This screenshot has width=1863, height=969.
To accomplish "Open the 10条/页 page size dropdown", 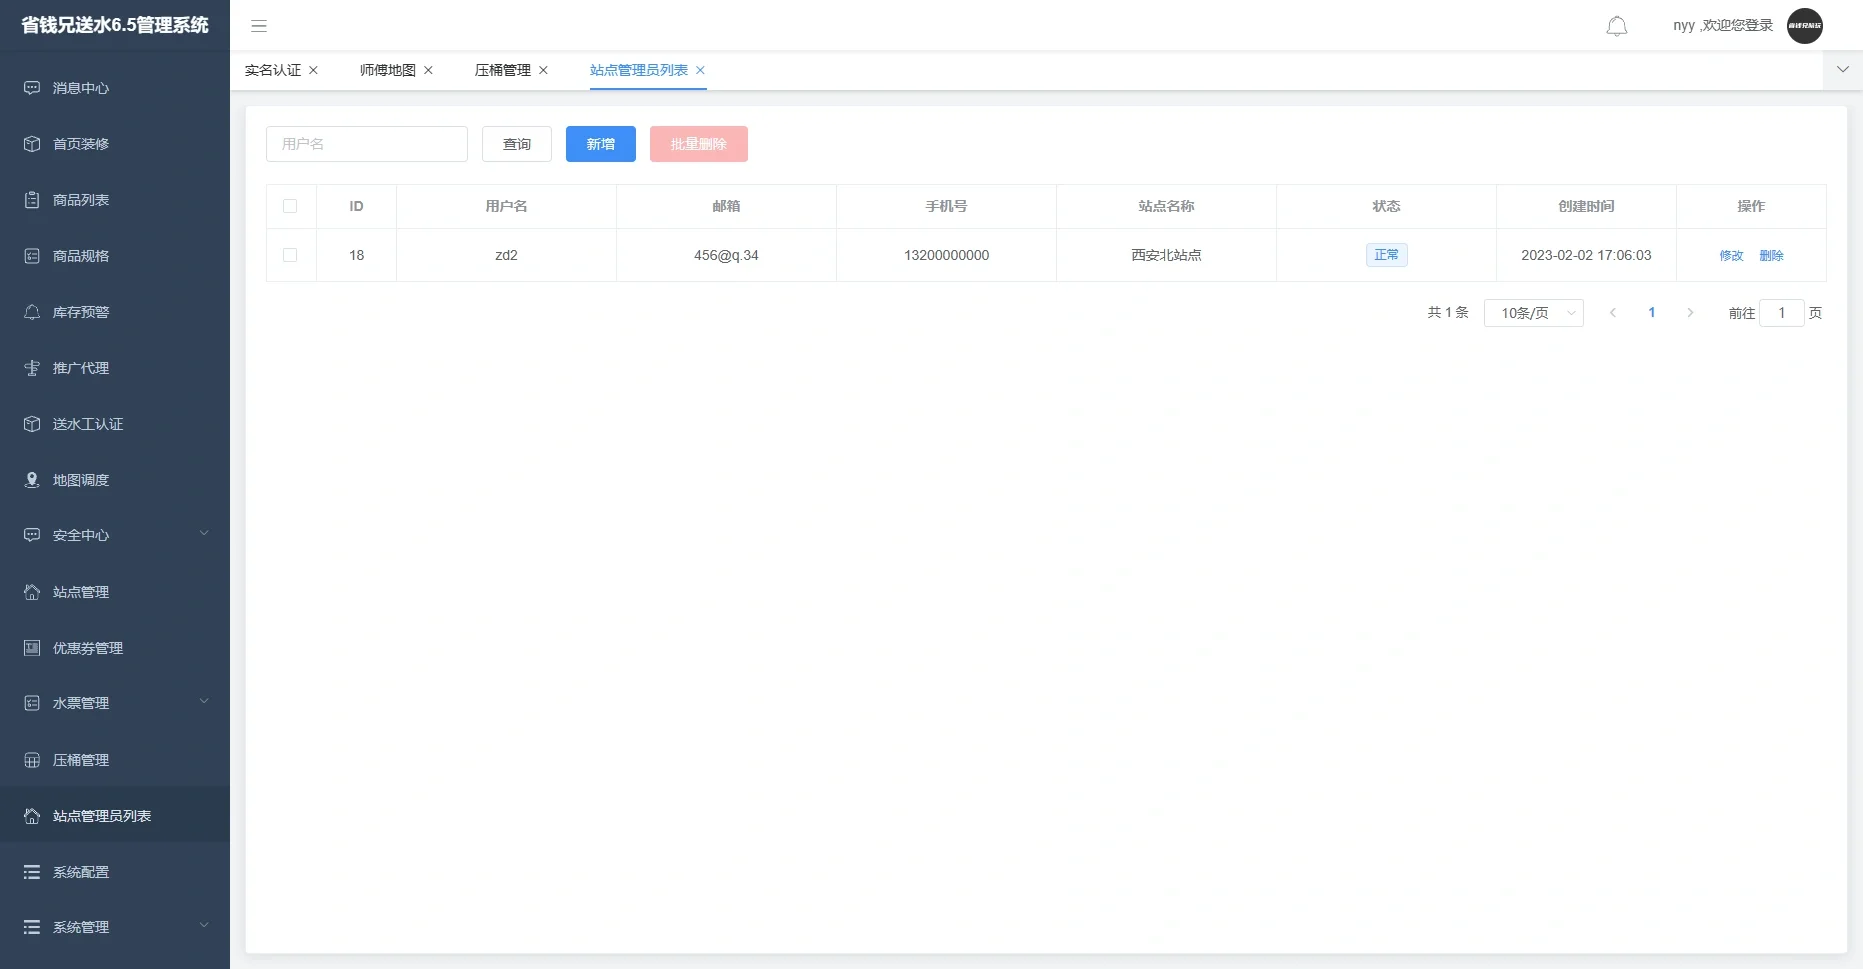I will [1533, 313].
